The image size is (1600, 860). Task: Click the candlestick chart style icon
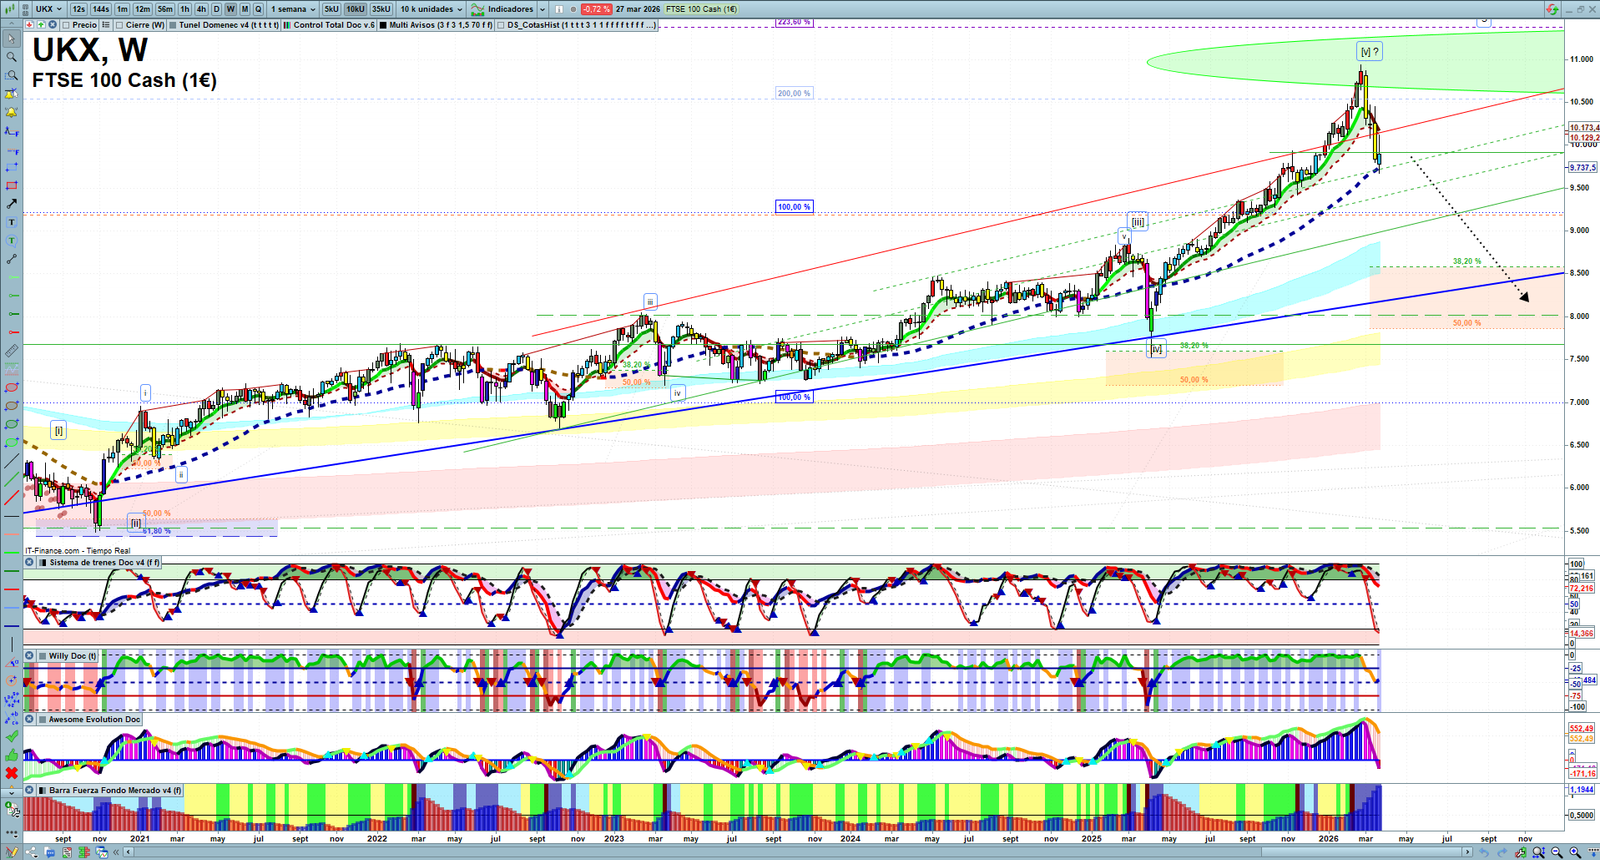[12, 9]
